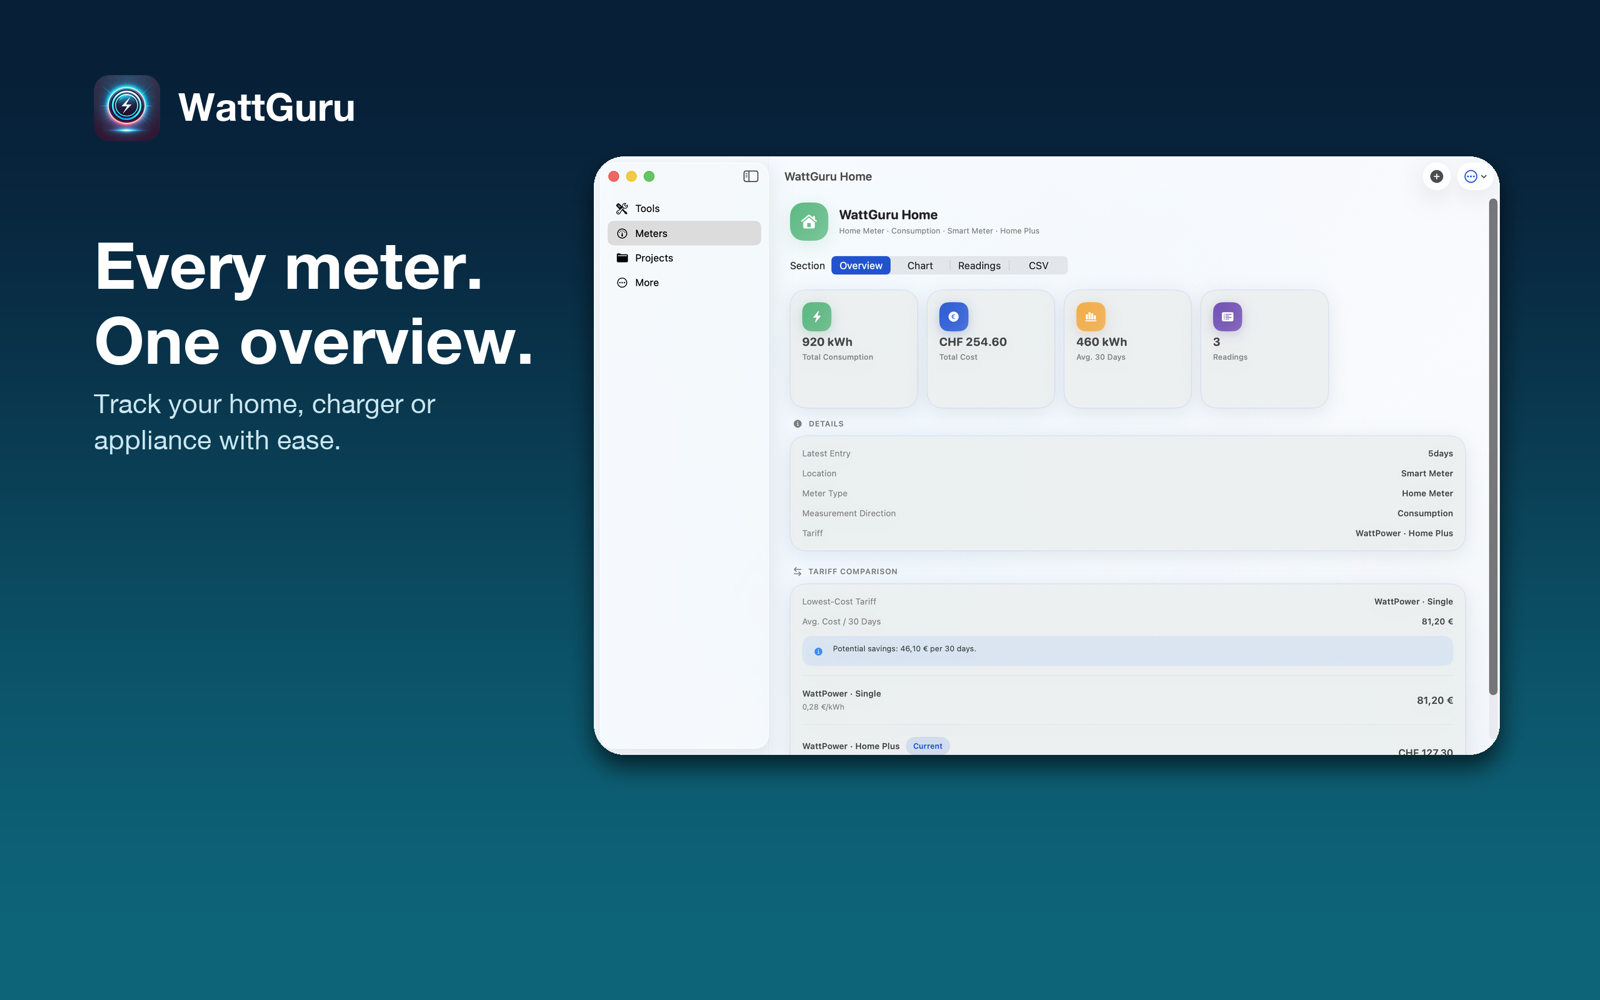Select Meters in the sidebar

(684, 233)
